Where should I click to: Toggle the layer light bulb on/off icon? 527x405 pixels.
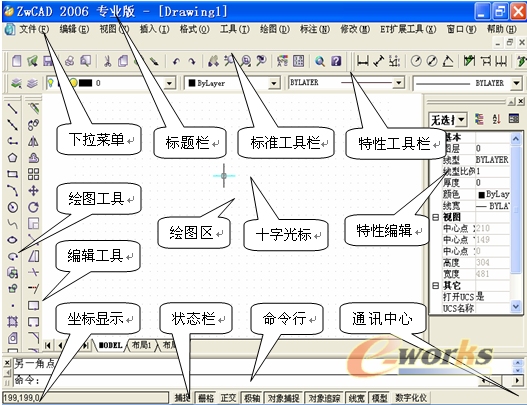point(50,83)
